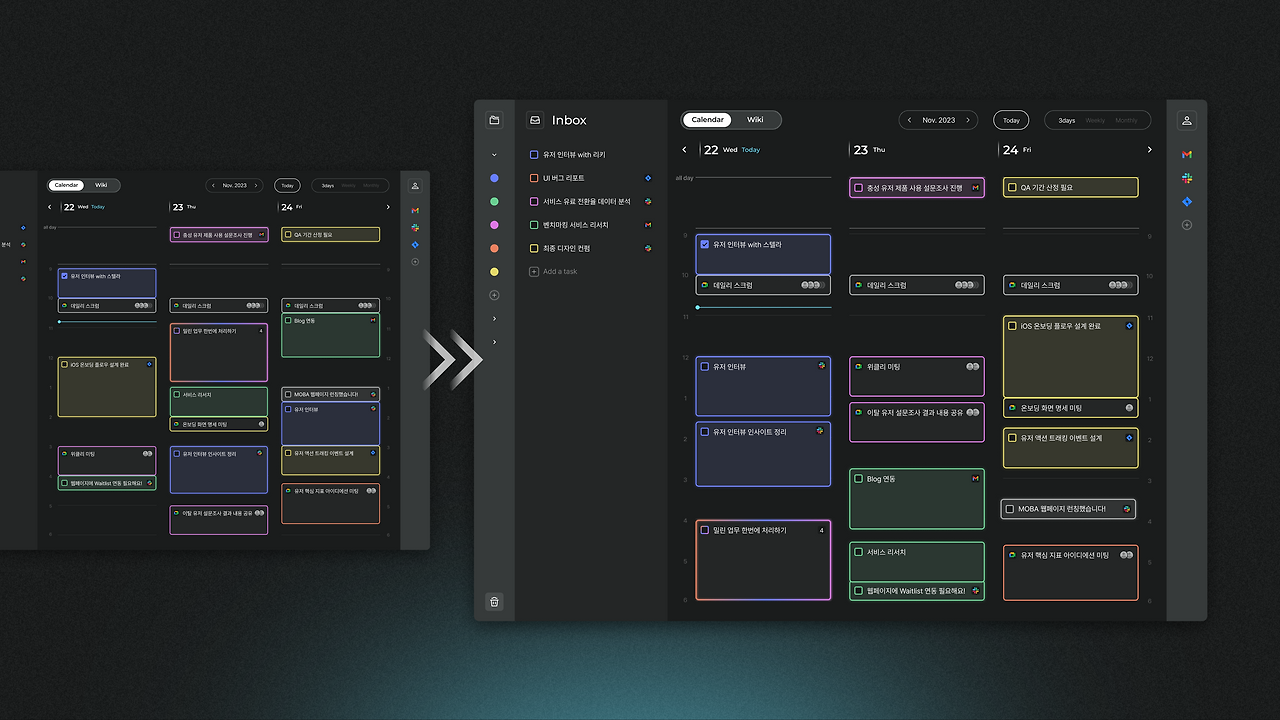1280x720 pixels.
Task: Show previous days in the larger window's calendar
Action: 684,150
